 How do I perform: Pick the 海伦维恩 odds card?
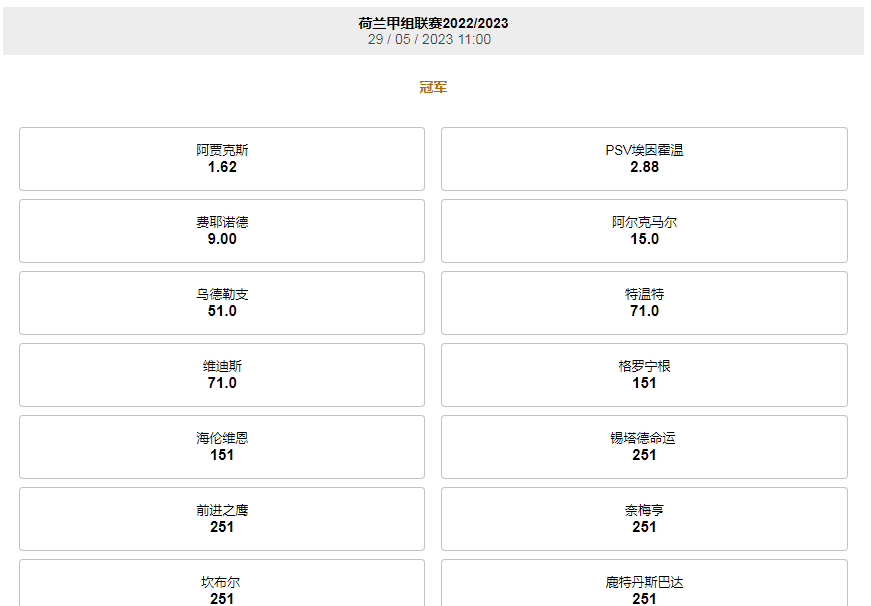[221, 447]
